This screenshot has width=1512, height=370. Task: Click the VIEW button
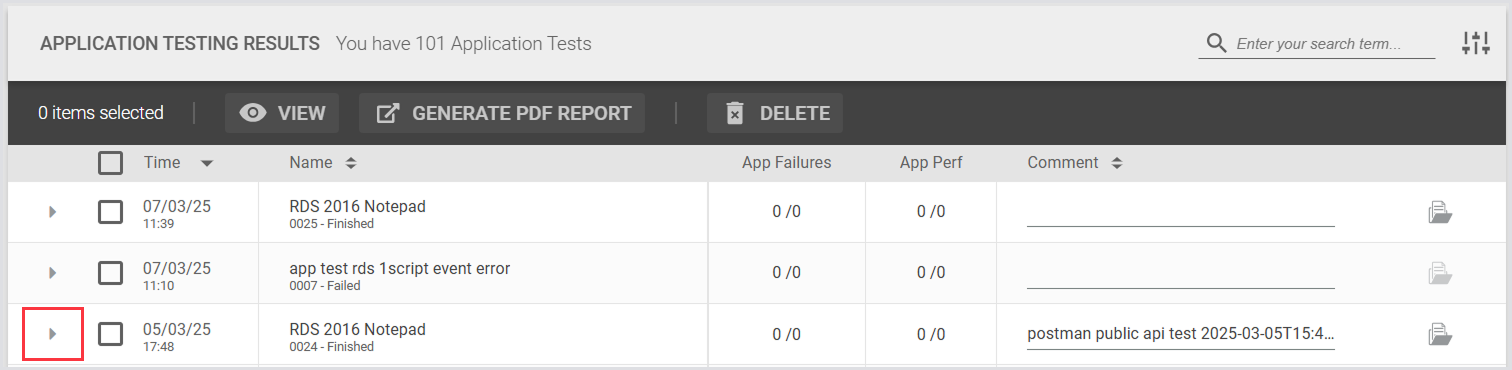[282, 113]
